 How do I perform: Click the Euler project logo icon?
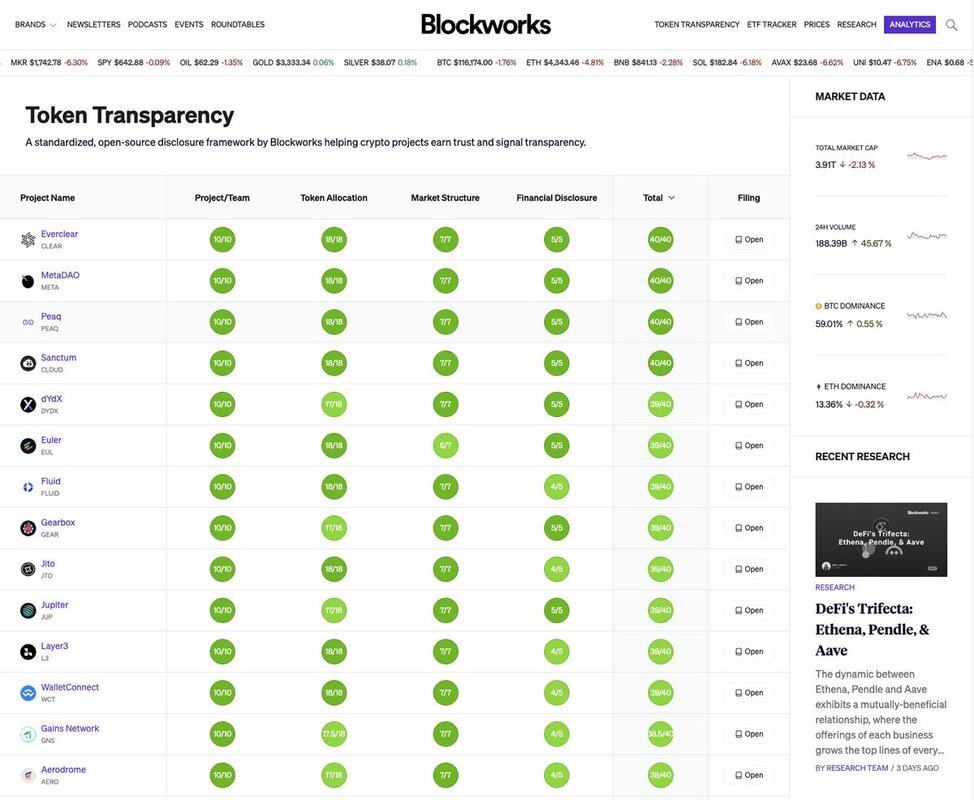28,446
